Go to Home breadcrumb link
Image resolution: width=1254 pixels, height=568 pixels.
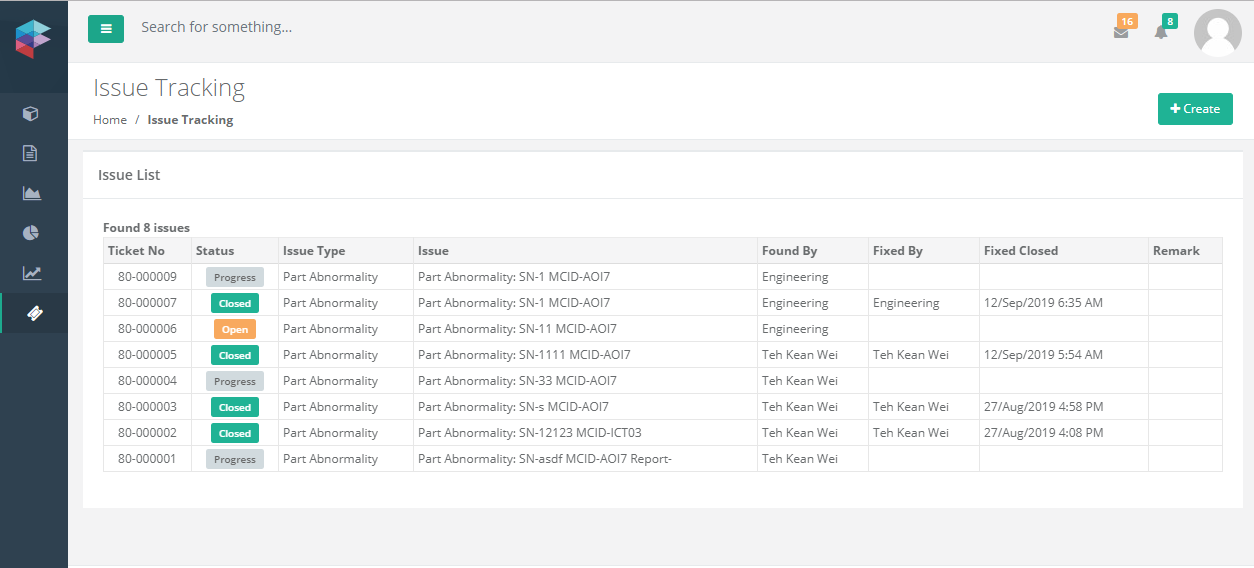click(110, 120)
